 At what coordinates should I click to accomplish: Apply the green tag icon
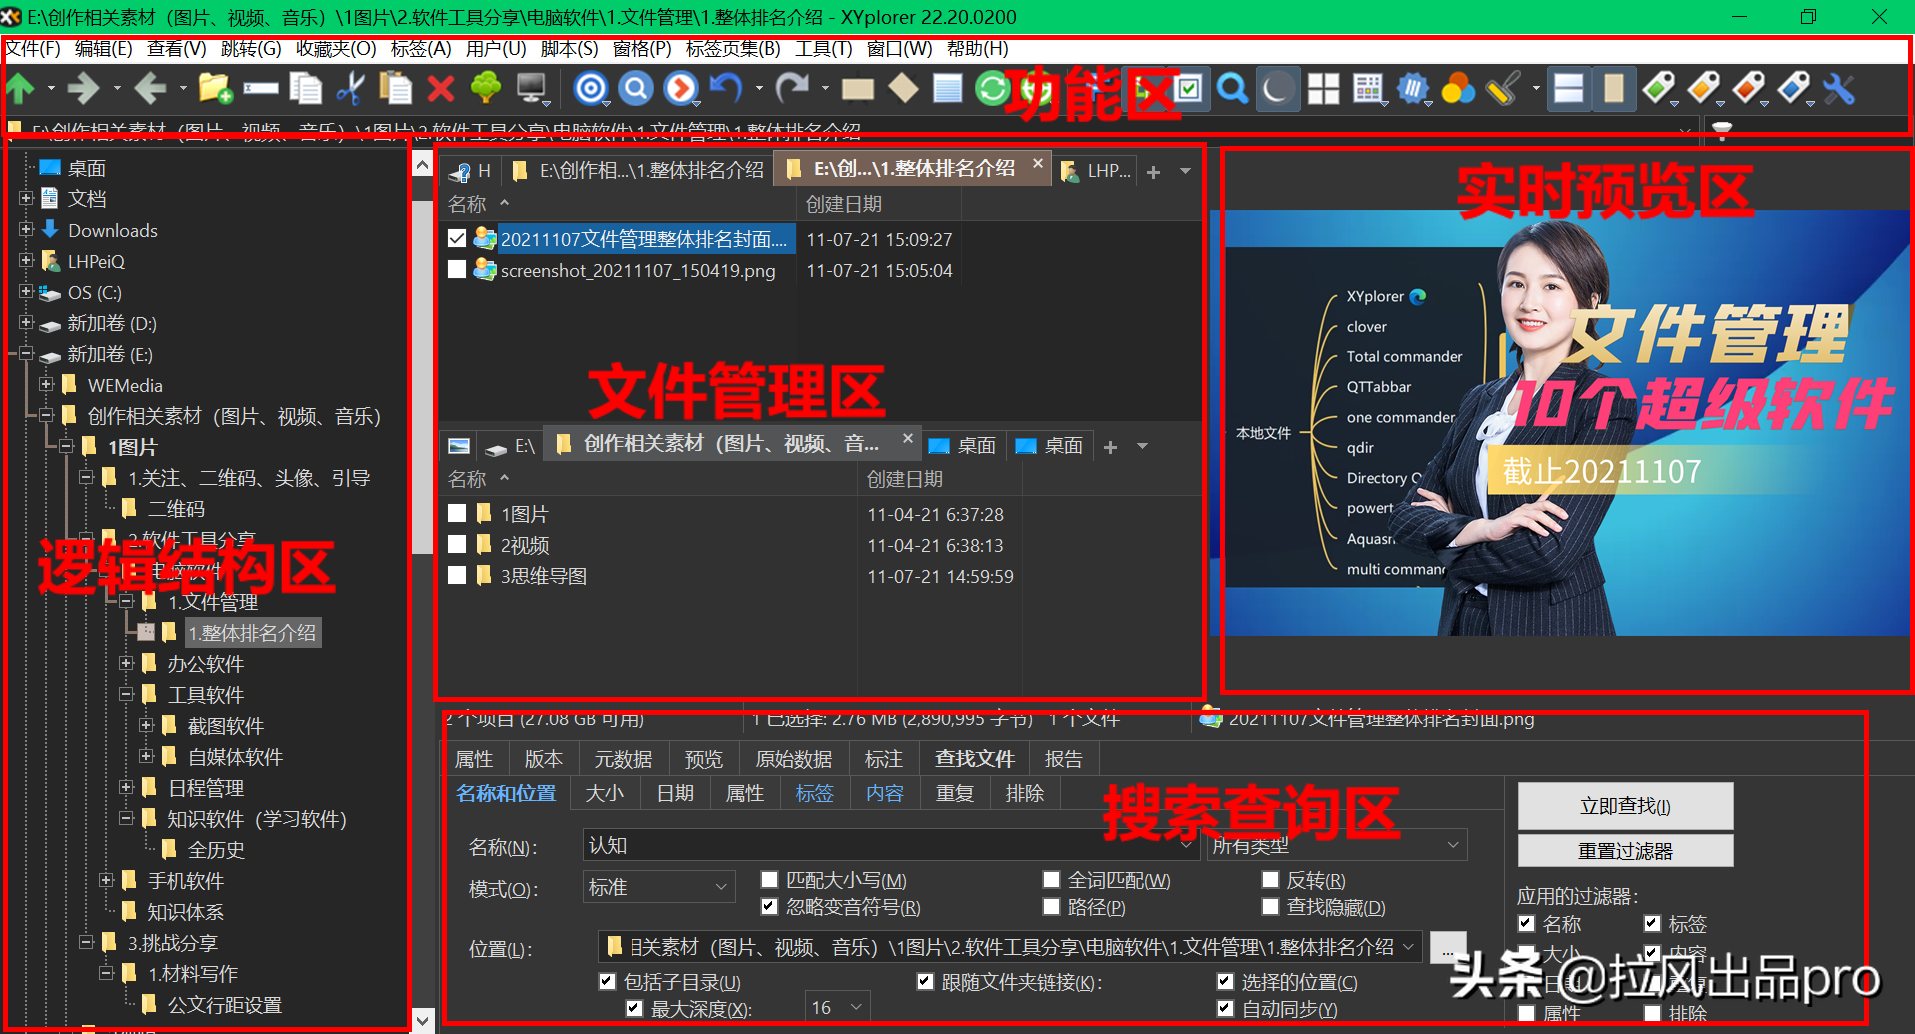pos(1660,88)
